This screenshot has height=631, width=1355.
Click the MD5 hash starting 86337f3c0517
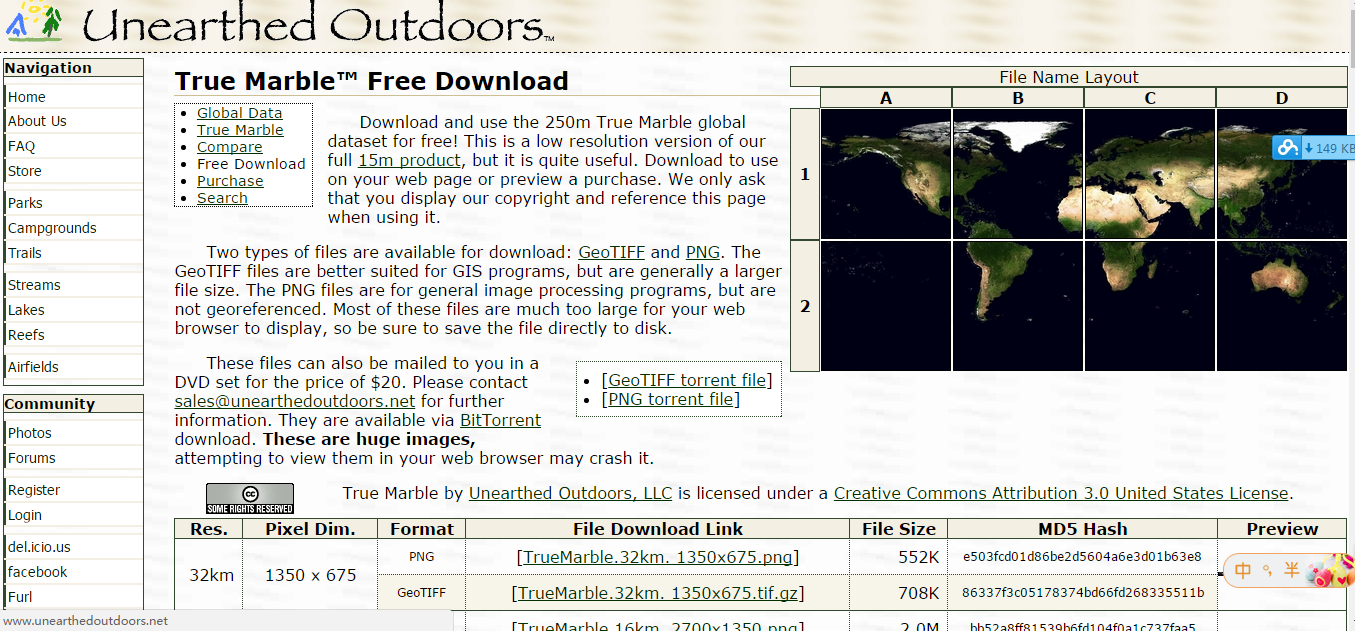coord(1082,592)
